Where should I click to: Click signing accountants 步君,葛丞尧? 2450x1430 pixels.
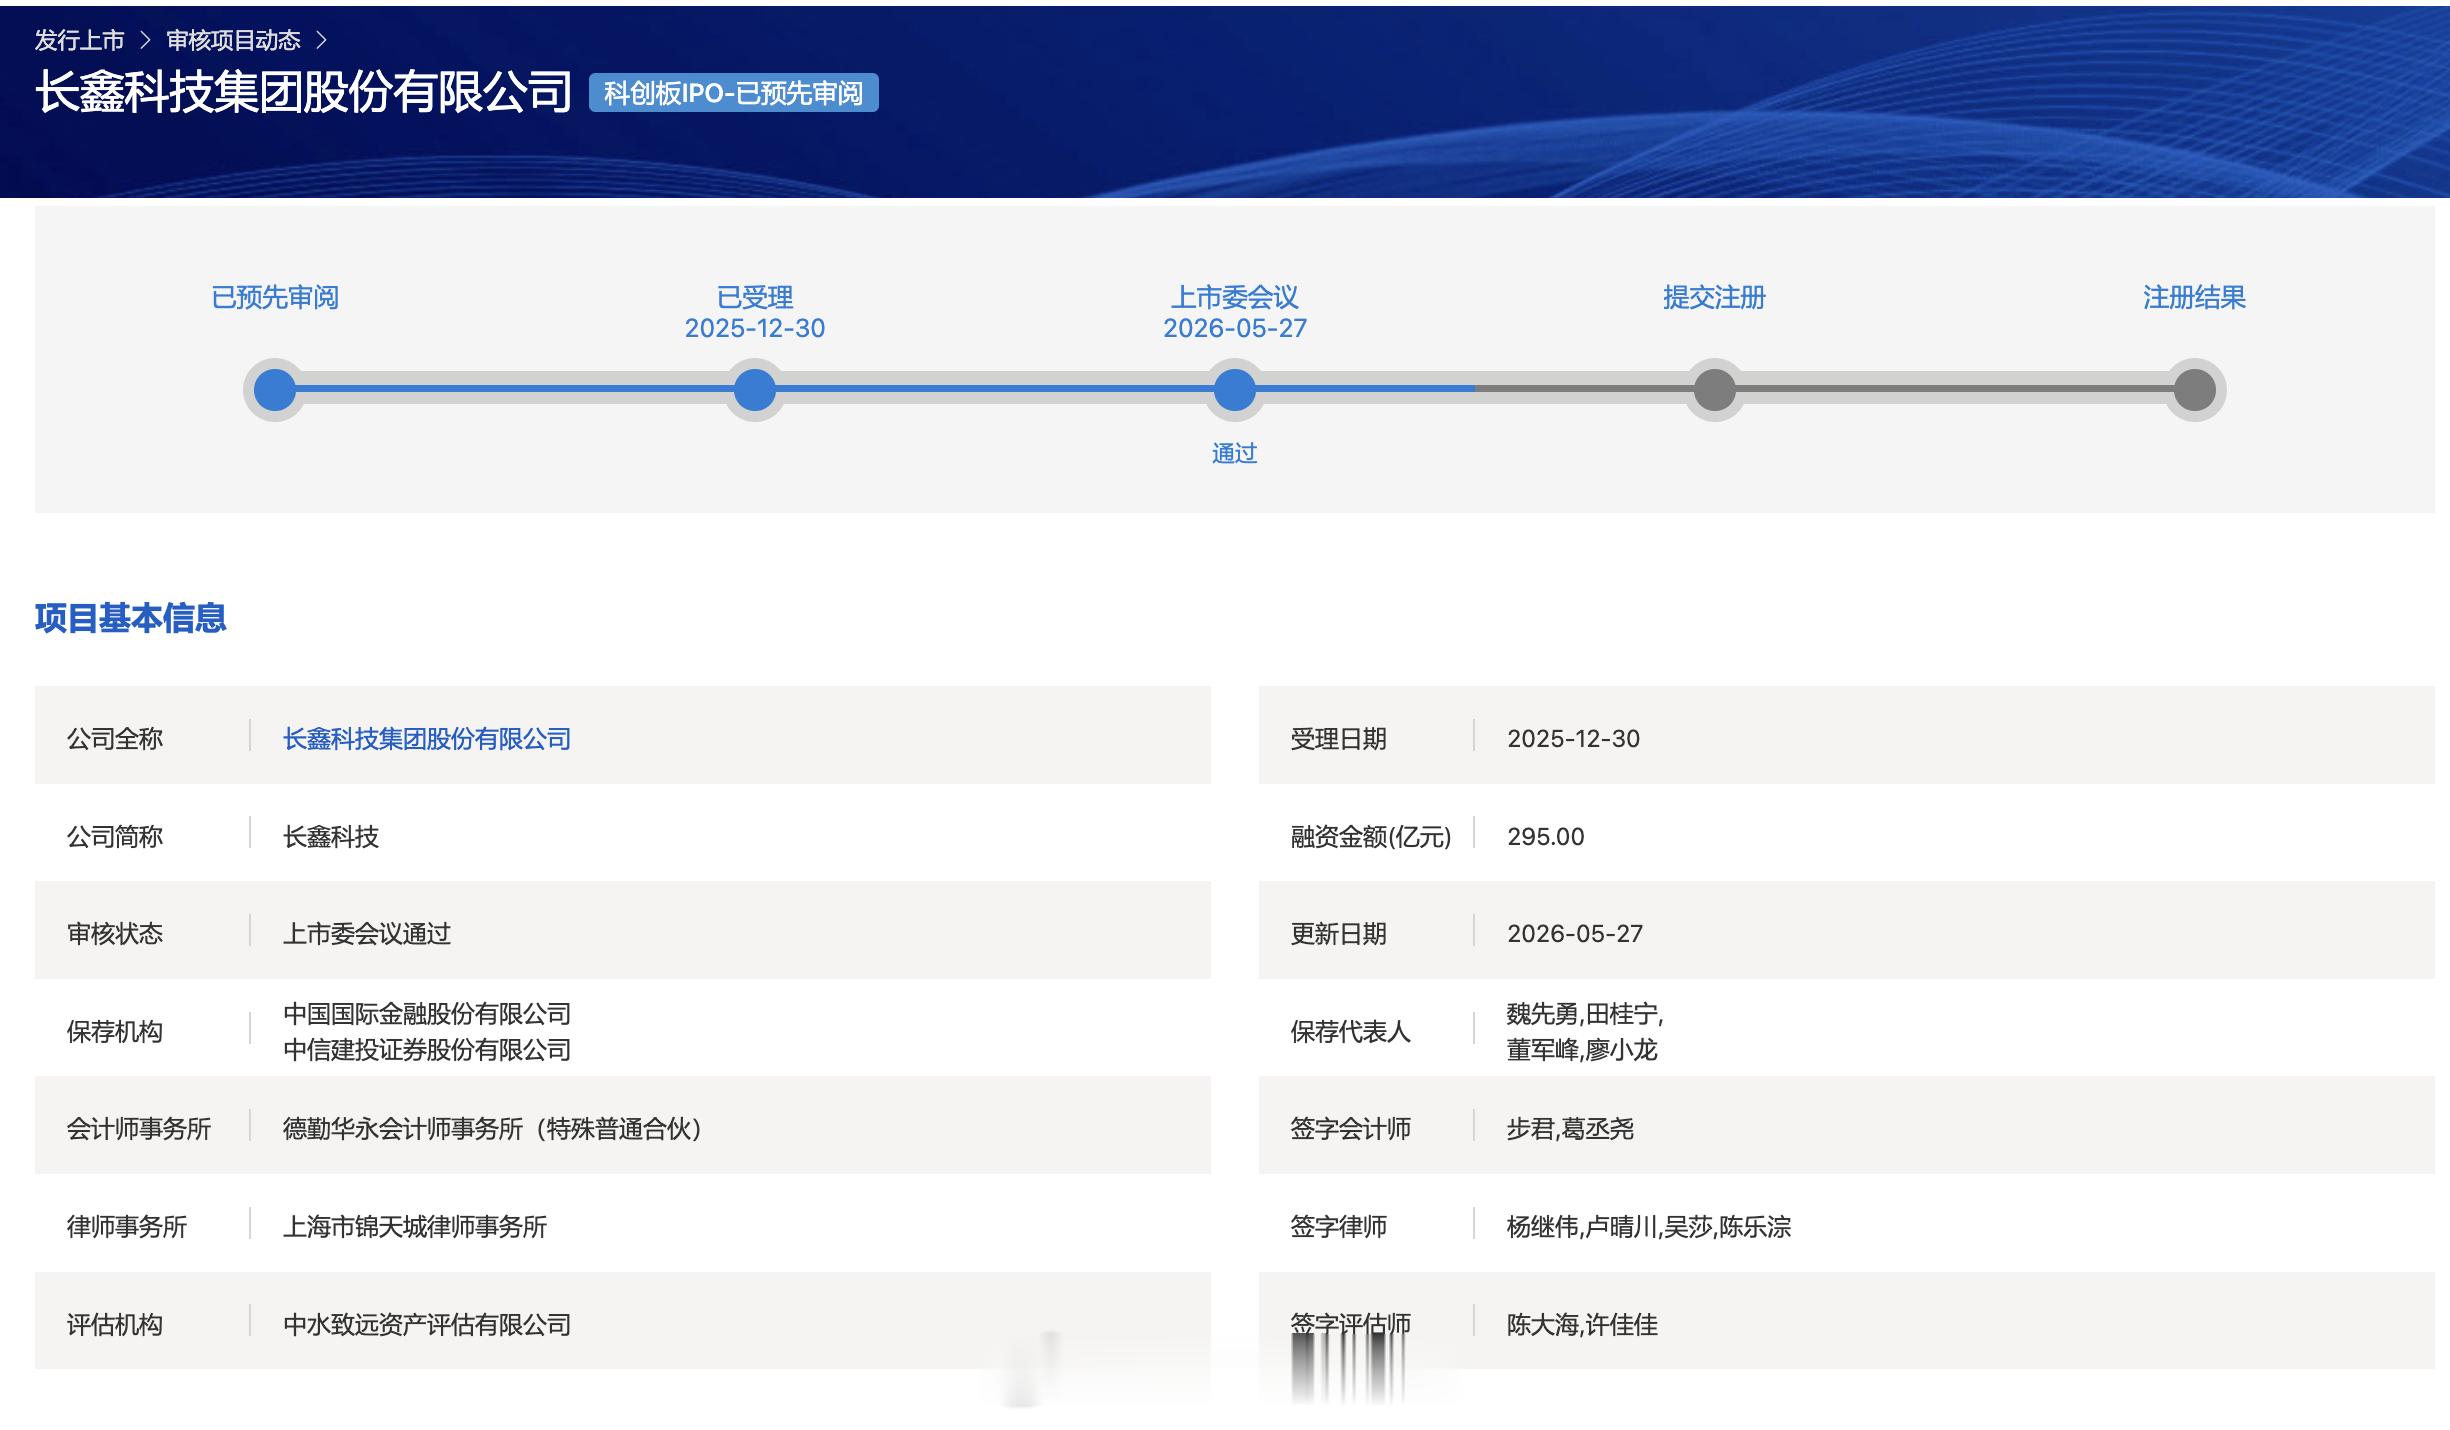pyautogui.click(x=1570, y=1129)
